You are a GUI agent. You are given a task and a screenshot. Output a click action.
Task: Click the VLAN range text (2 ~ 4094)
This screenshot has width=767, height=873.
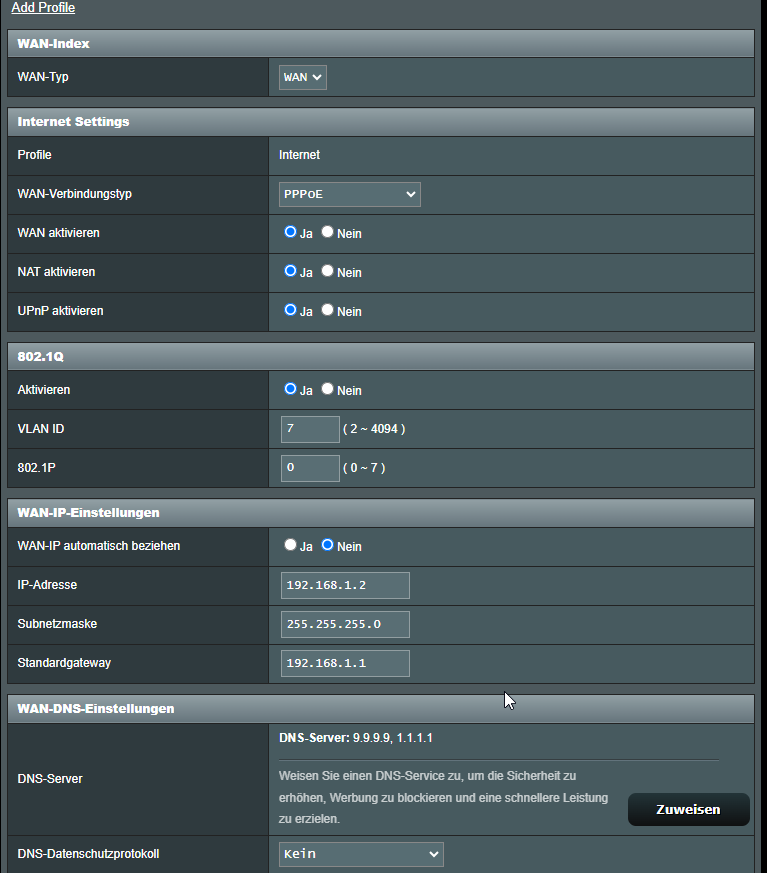pyautogui.click(x=374, y=429)
